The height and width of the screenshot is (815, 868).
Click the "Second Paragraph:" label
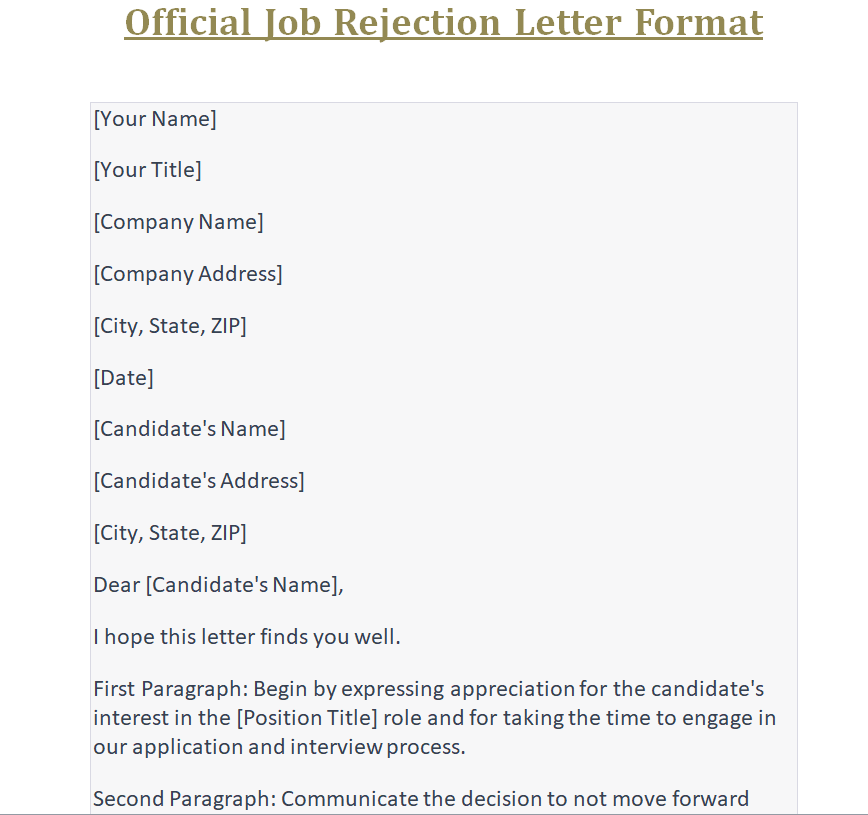click(x=184, y=799)
